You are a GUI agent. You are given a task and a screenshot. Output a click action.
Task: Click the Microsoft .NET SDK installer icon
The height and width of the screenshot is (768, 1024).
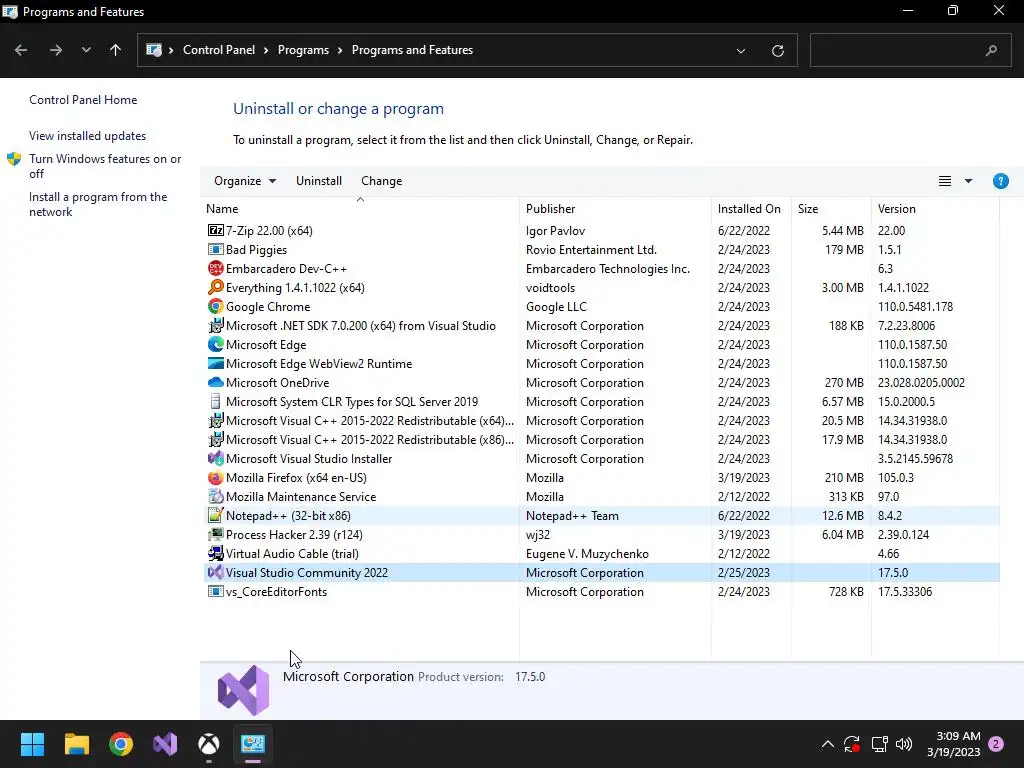click(215, 325)
